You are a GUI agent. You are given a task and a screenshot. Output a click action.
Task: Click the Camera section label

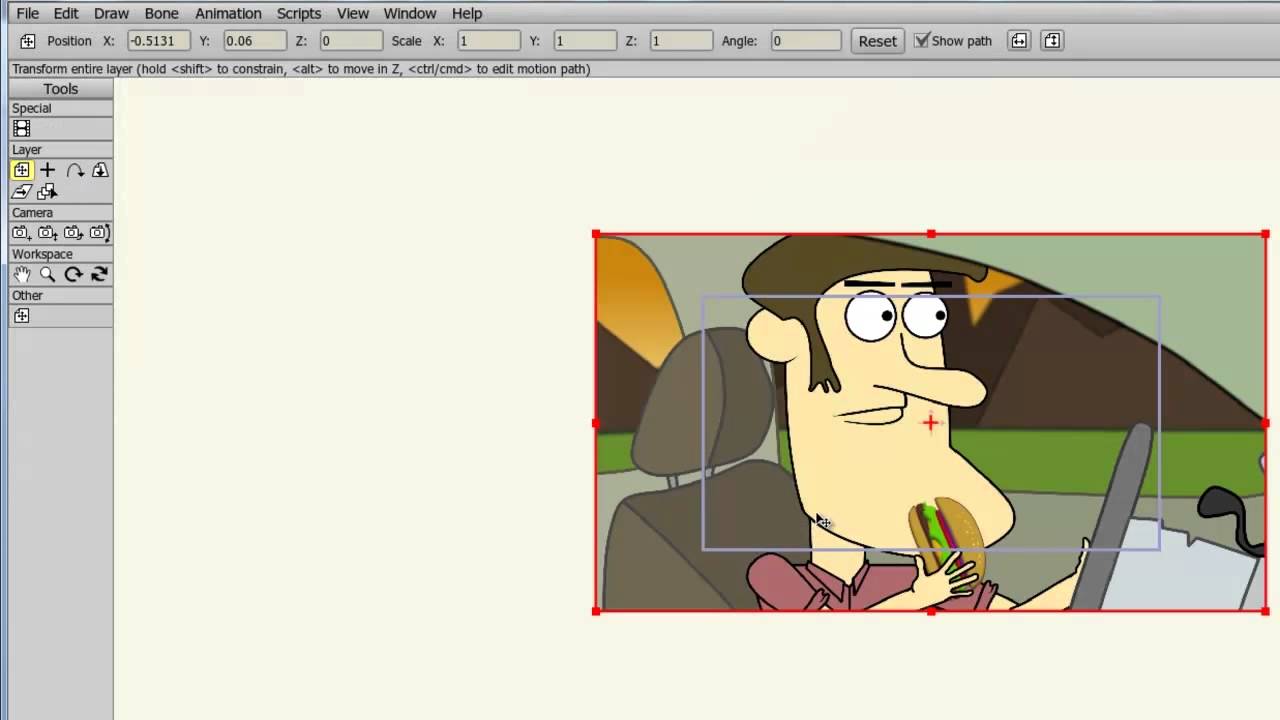[32, 213]
